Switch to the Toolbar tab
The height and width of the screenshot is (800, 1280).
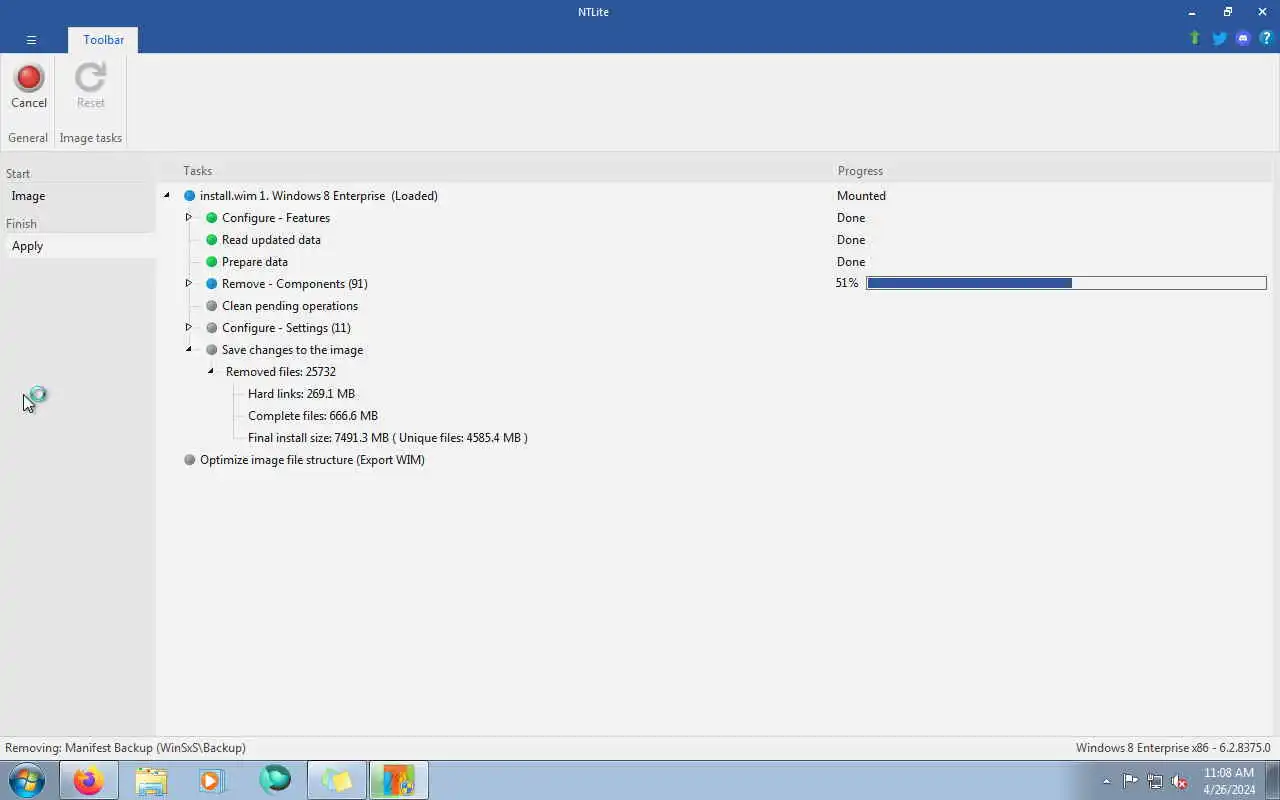103,40
